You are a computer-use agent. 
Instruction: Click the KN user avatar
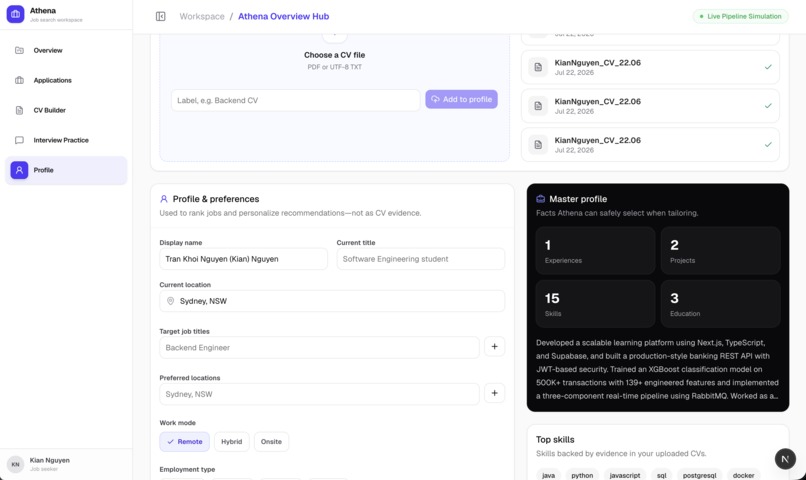pos(15,465)
